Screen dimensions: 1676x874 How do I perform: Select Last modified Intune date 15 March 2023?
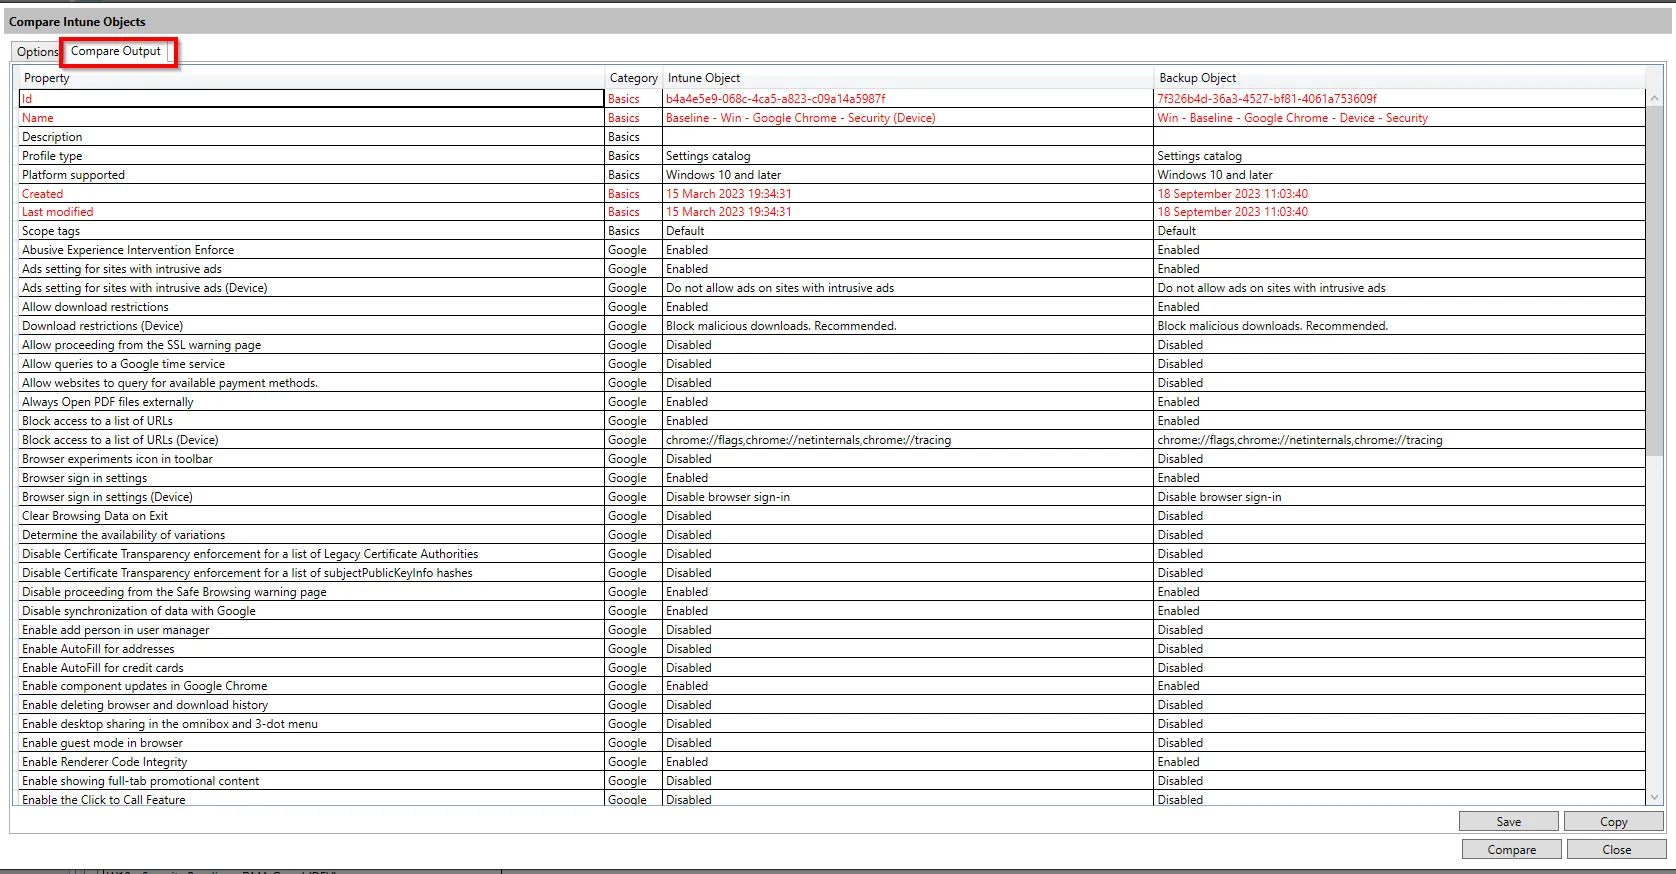729,212
